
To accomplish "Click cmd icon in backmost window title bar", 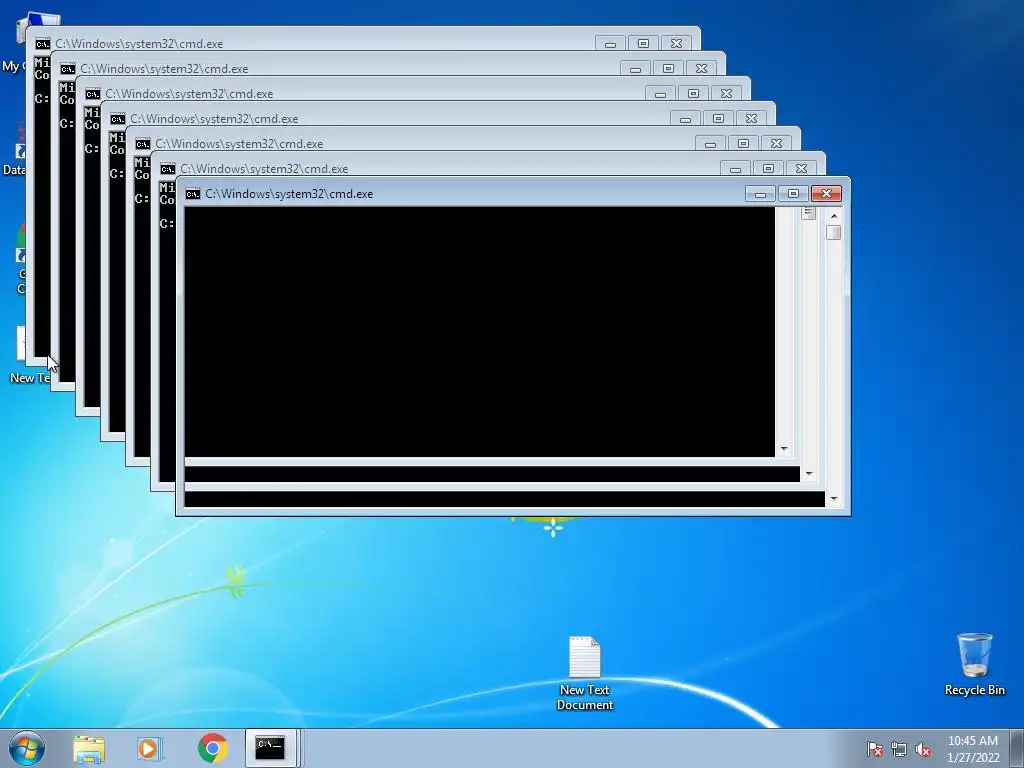I will pyautogui.click(x=42, y=44).
